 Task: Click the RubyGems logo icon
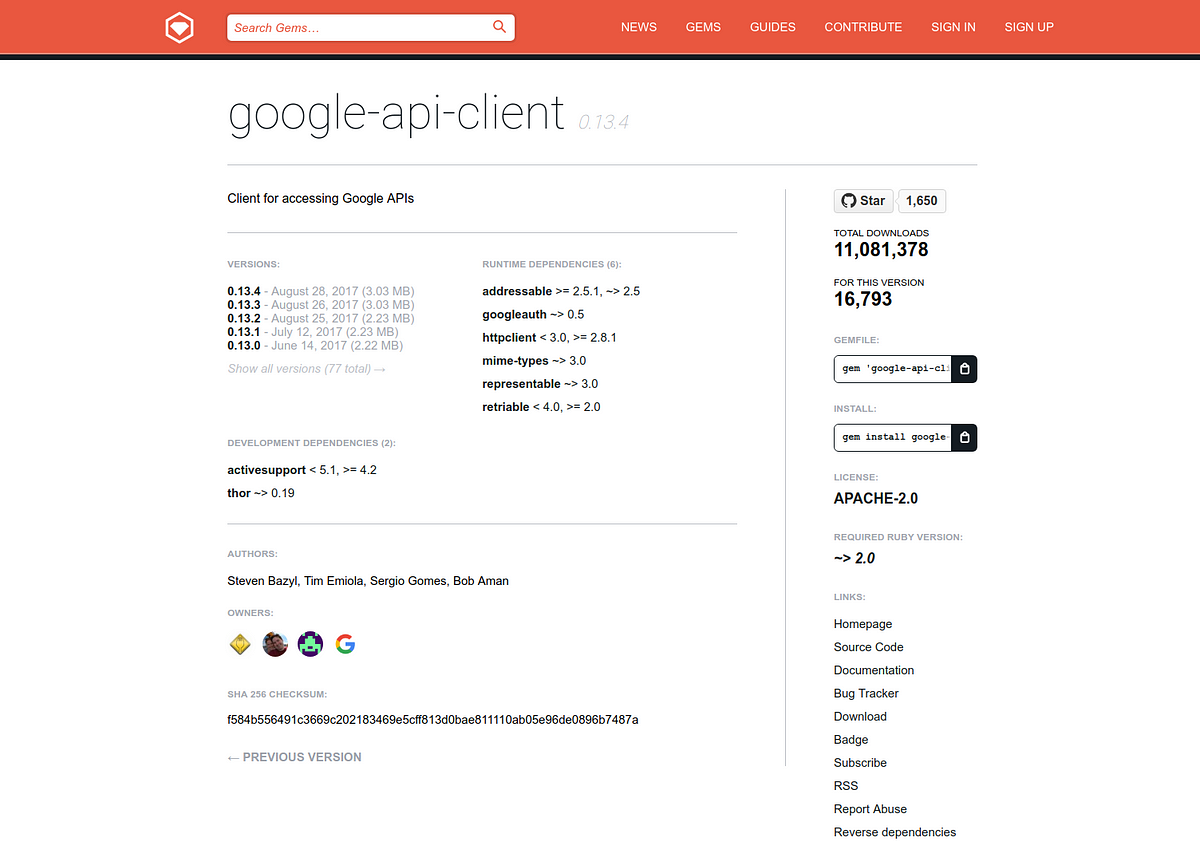(179, 27)
